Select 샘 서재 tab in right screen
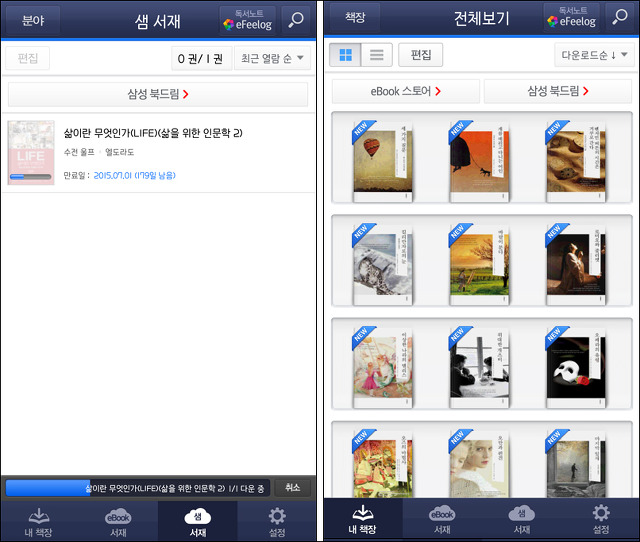This screenshot has height=542, width=640. tap(522, 519)
